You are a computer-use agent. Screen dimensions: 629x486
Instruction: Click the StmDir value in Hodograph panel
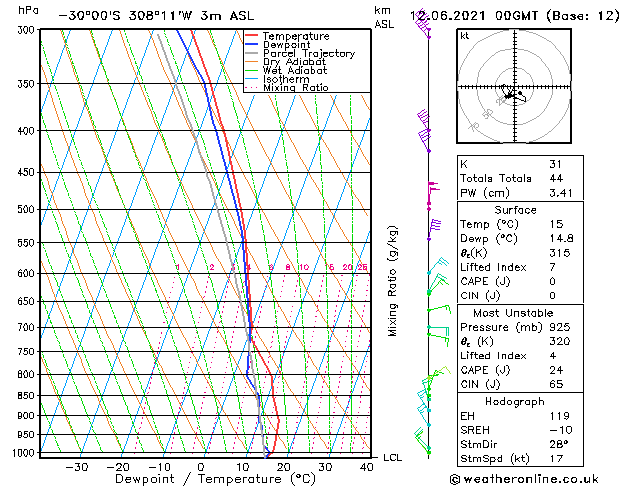(559, 444)
